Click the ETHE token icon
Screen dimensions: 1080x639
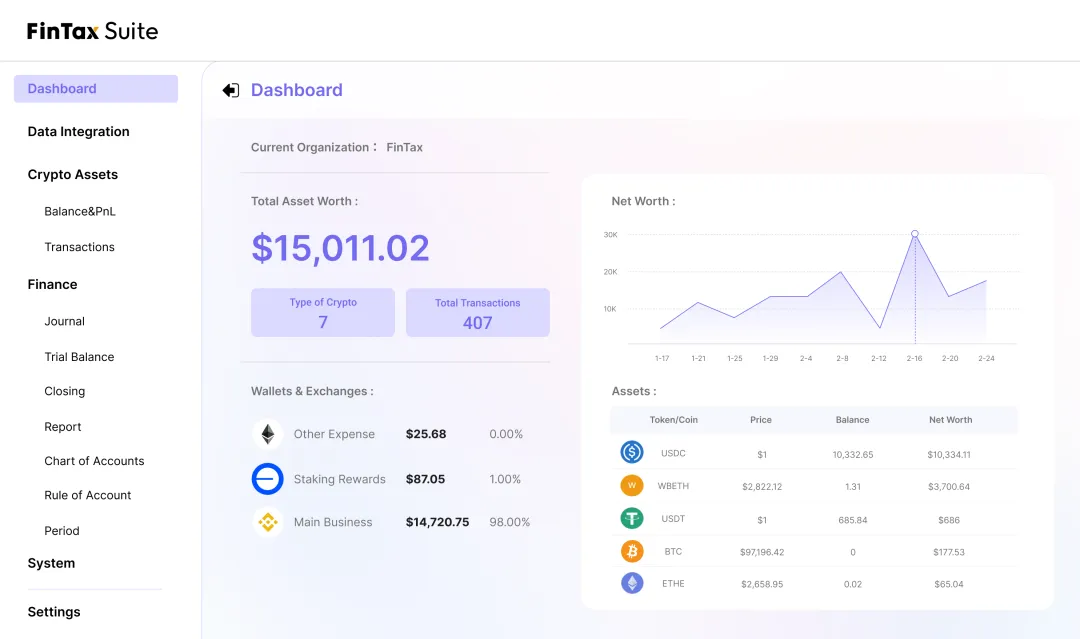click(632, 583)
